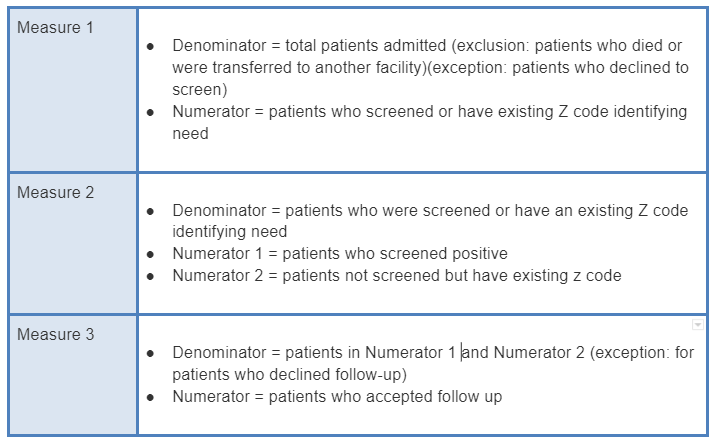Screen dimensions: 715x443
Task: Click bullet point before 'Numerator 1'
Action: click(151, 255)
